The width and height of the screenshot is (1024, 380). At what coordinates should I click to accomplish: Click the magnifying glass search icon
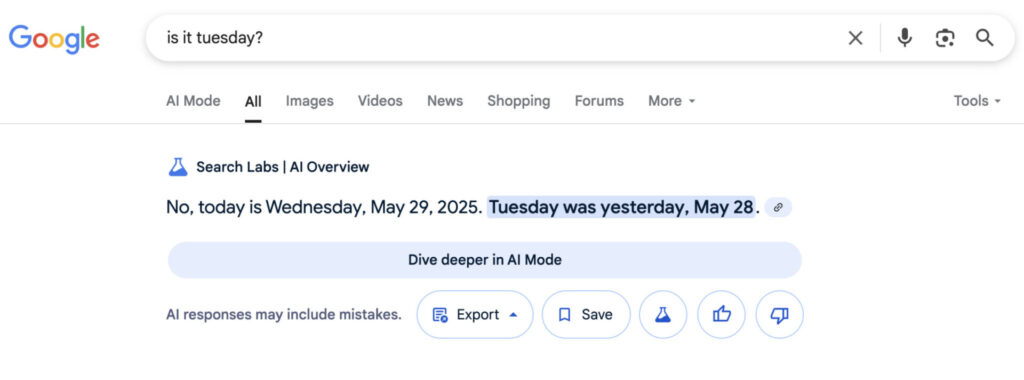[985, 38]
